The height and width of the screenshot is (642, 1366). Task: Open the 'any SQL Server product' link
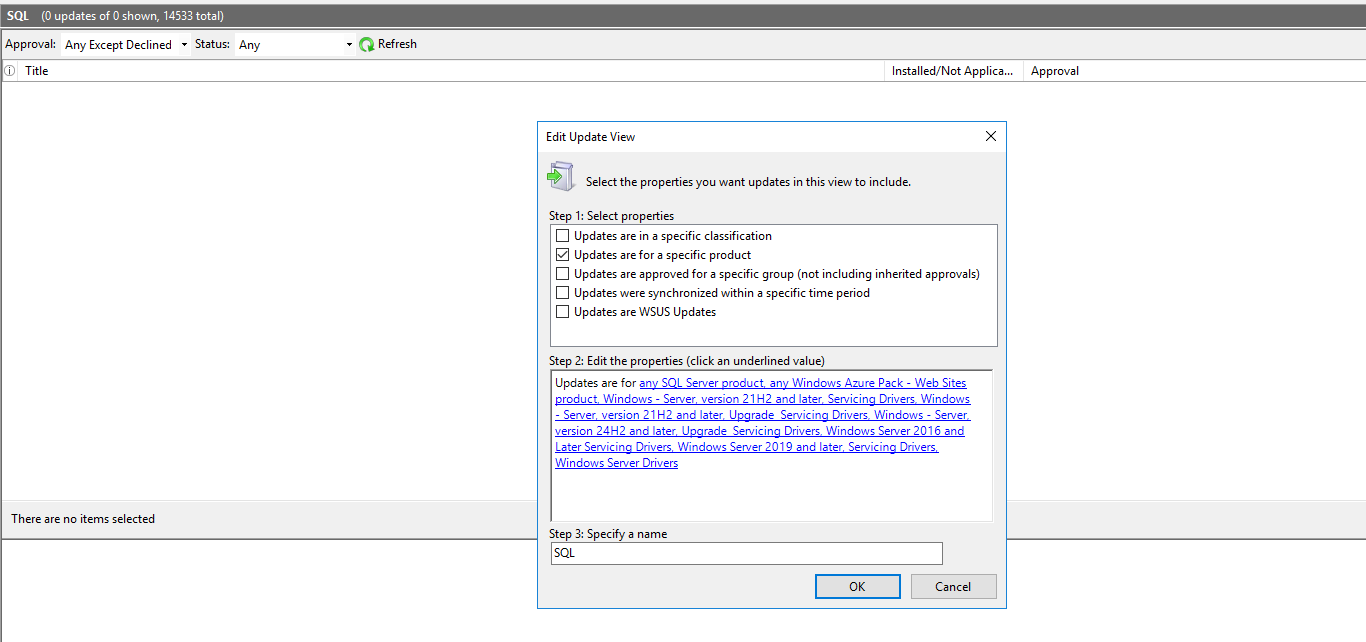coord(703,383)
